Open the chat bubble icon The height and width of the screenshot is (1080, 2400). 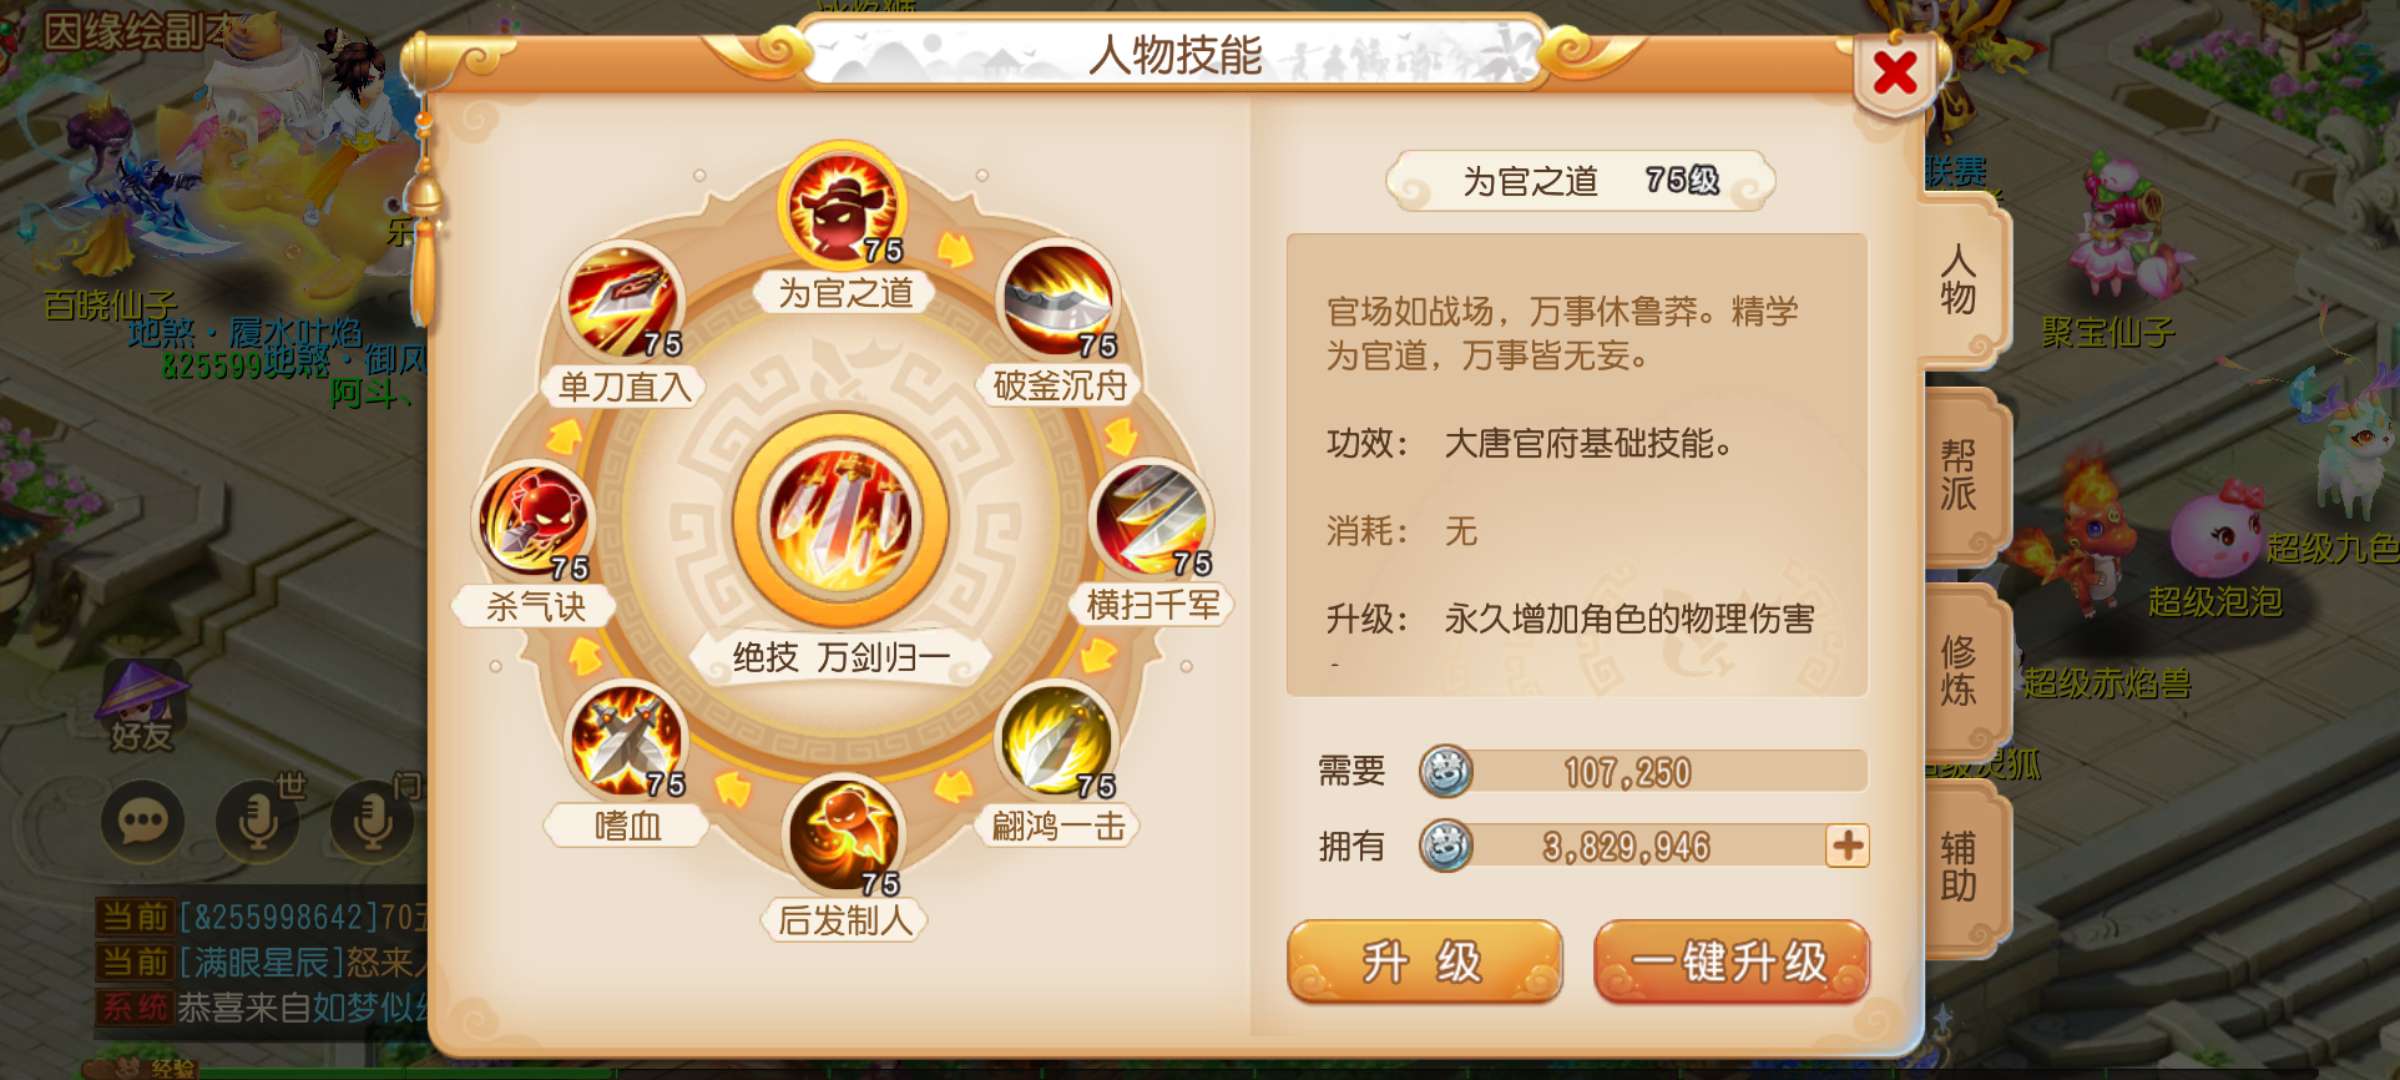pos(143,822)
